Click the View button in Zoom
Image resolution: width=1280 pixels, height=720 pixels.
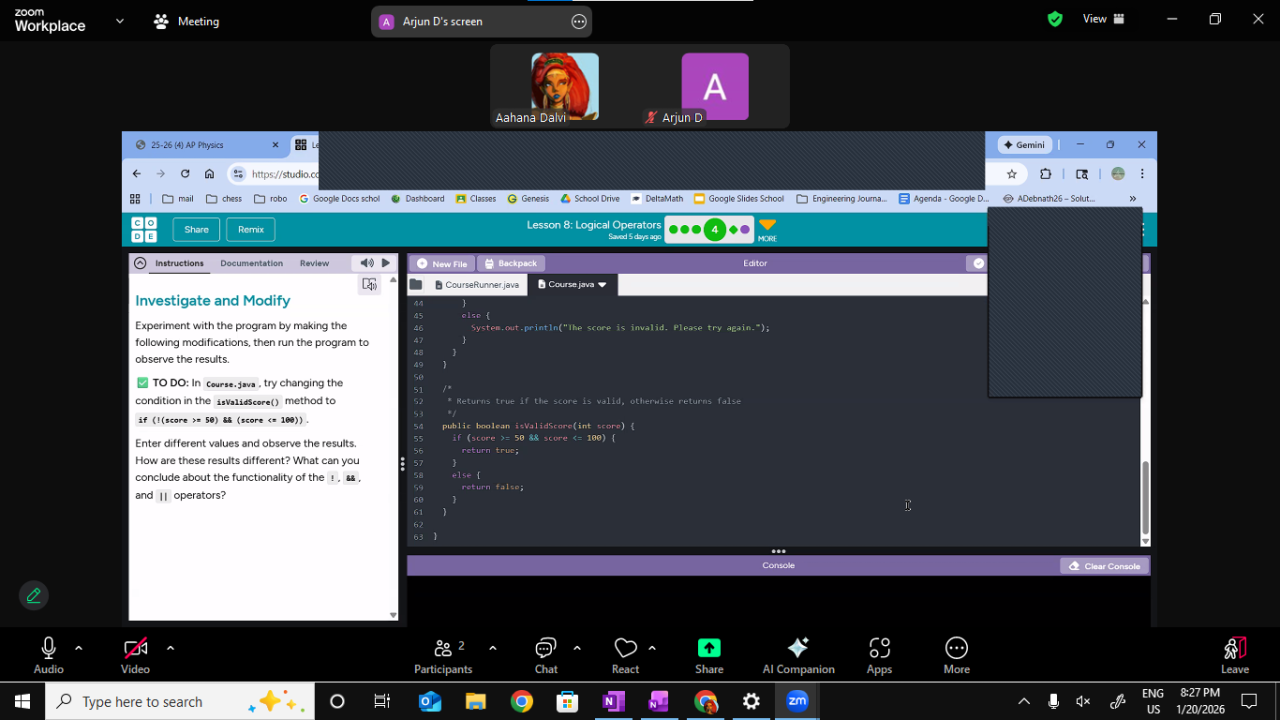point(1103,19)
